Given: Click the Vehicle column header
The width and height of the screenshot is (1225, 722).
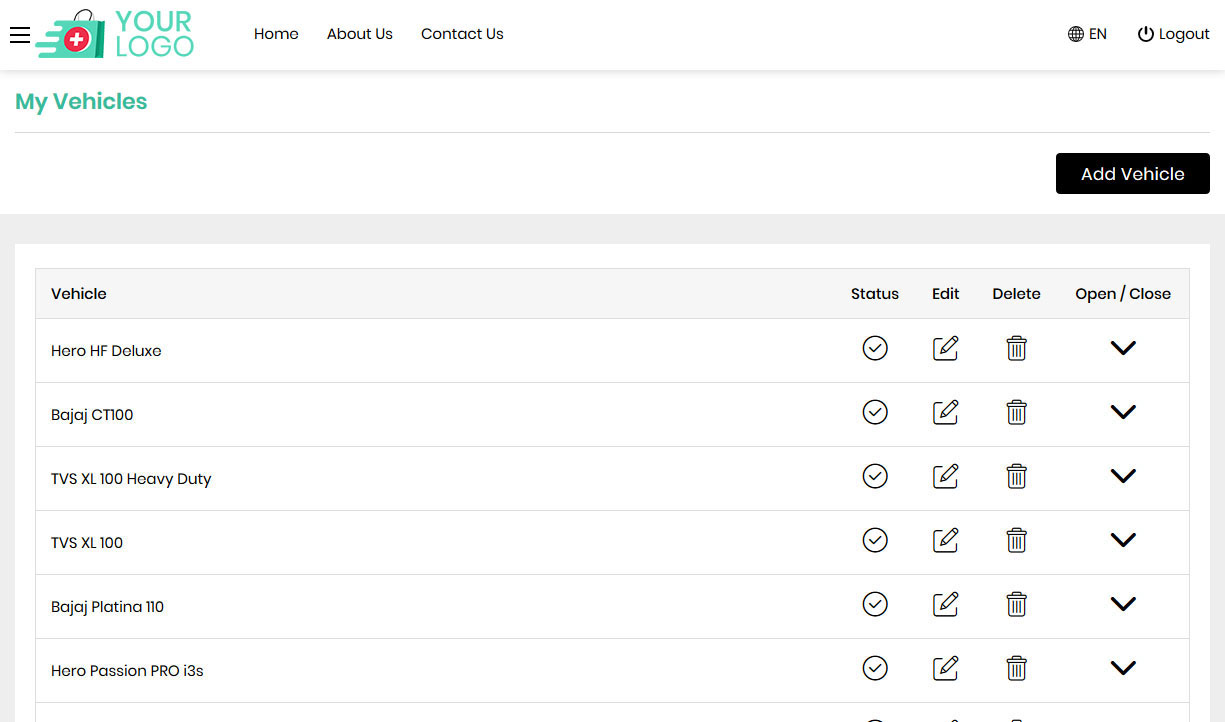Looking at the screenshot, I should 79,294.
